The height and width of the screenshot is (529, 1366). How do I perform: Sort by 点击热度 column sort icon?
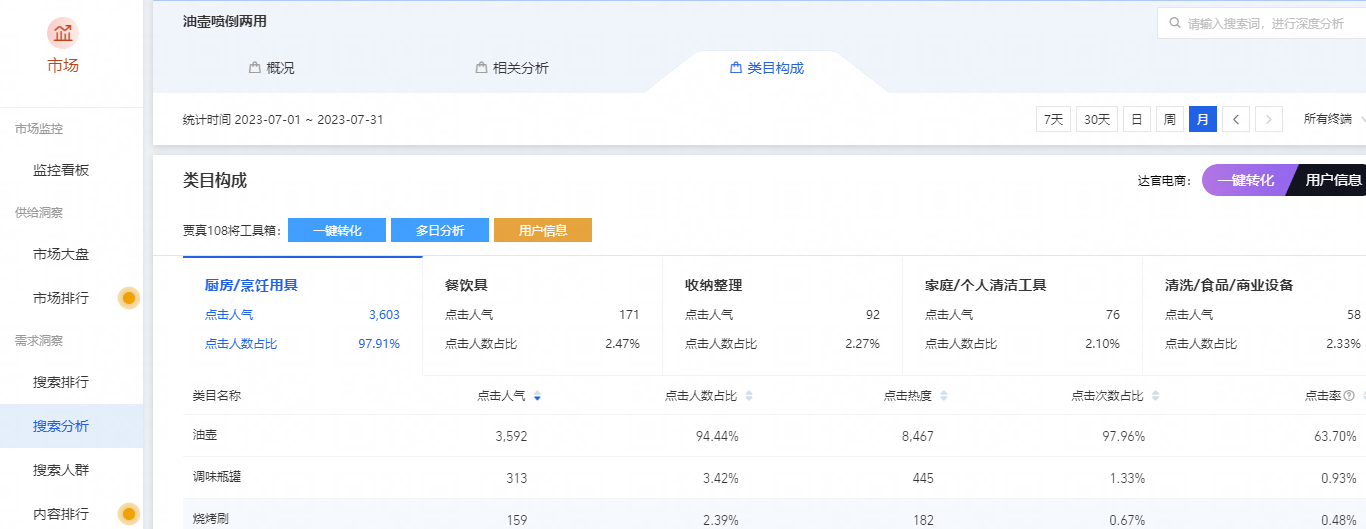point(944,396)
